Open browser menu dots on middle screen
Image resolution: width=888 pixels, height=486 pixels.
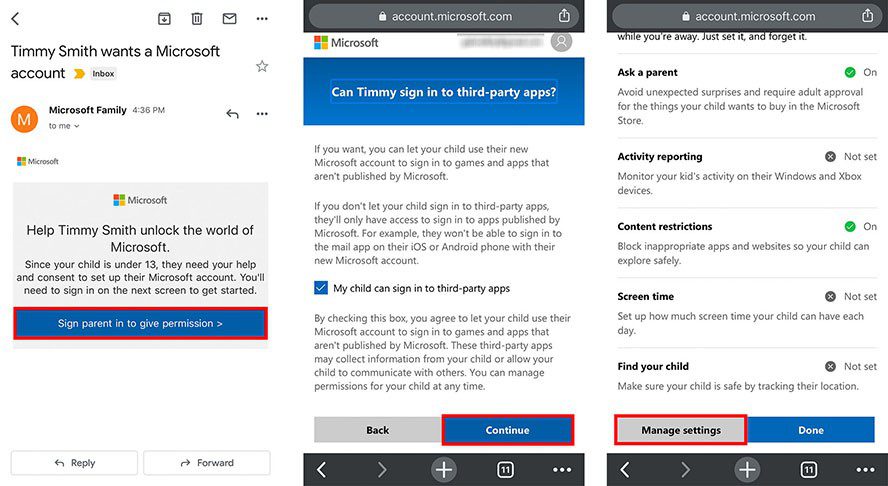[562, 470]
